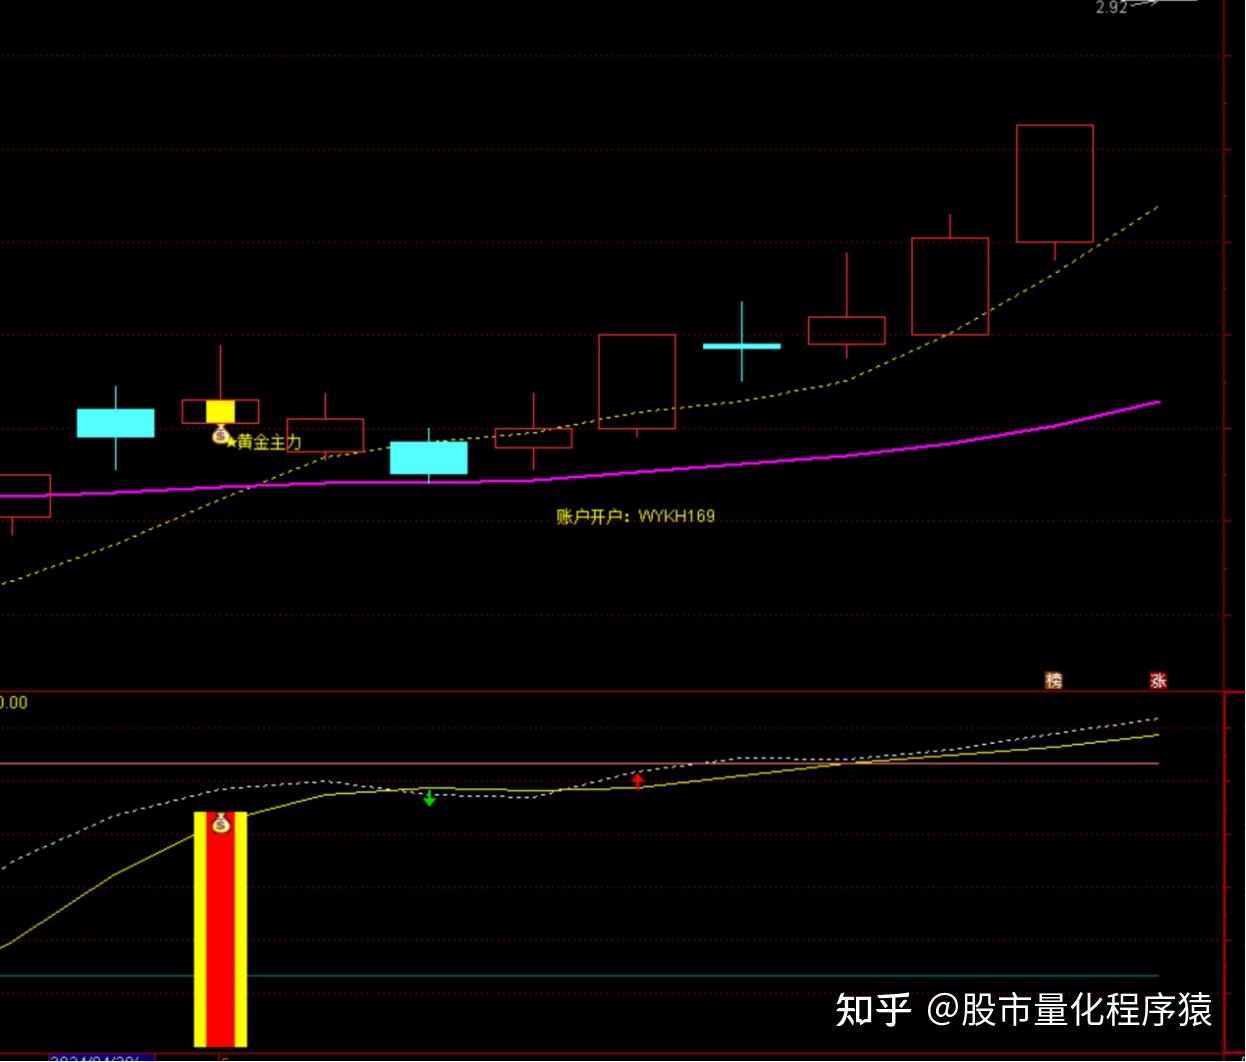Open the 涨 badge
This screenshot has height=1062, width=1246.
point(1158,680)
